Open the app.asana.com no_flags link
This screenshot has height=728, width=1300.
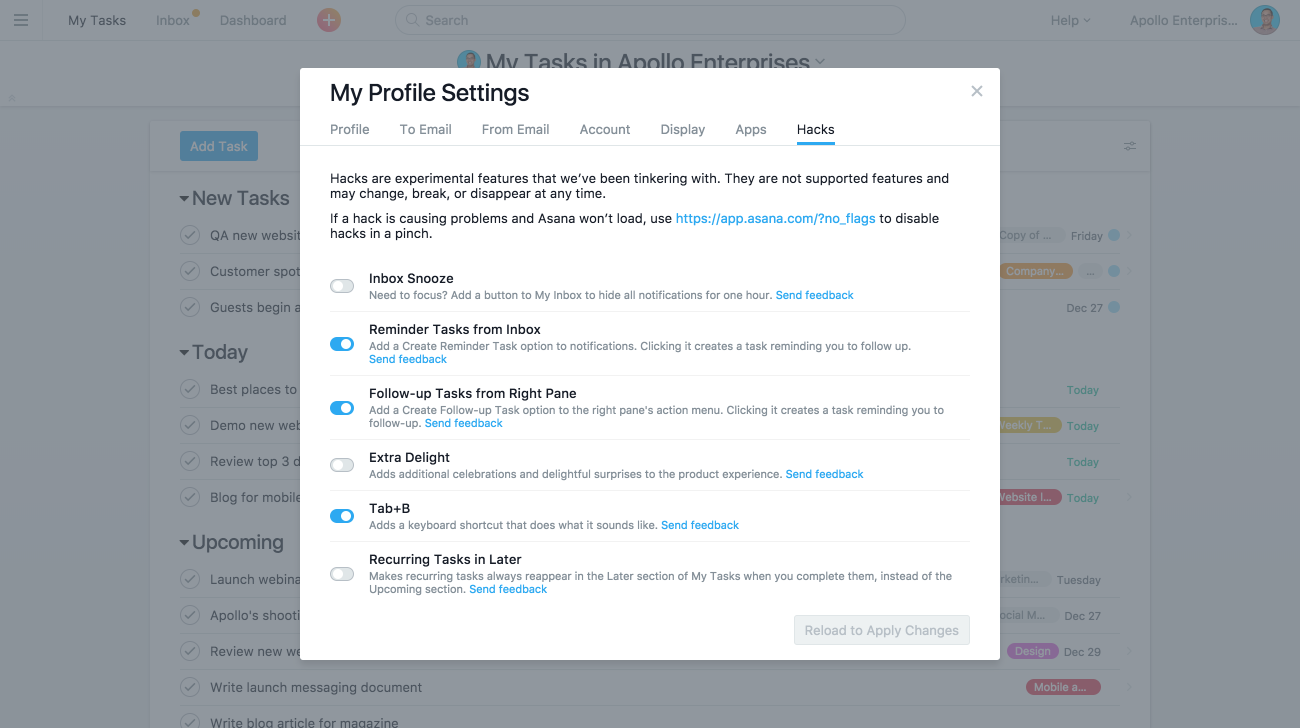(x=776, y=218)
